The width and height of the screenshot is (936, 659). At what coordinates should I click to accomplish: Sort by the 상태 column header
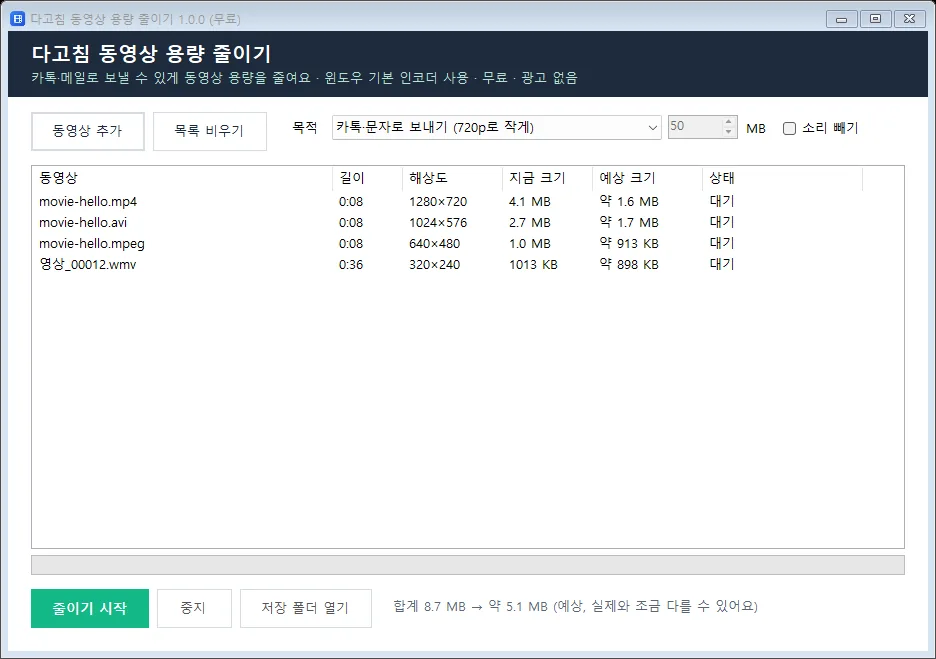coord(782,178)
